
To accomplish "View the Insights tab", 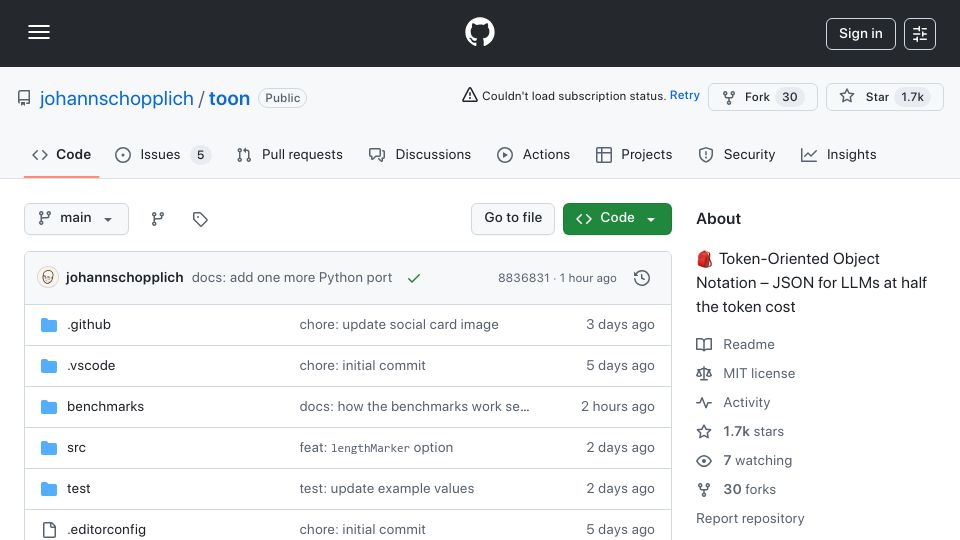I will (838, 155).
